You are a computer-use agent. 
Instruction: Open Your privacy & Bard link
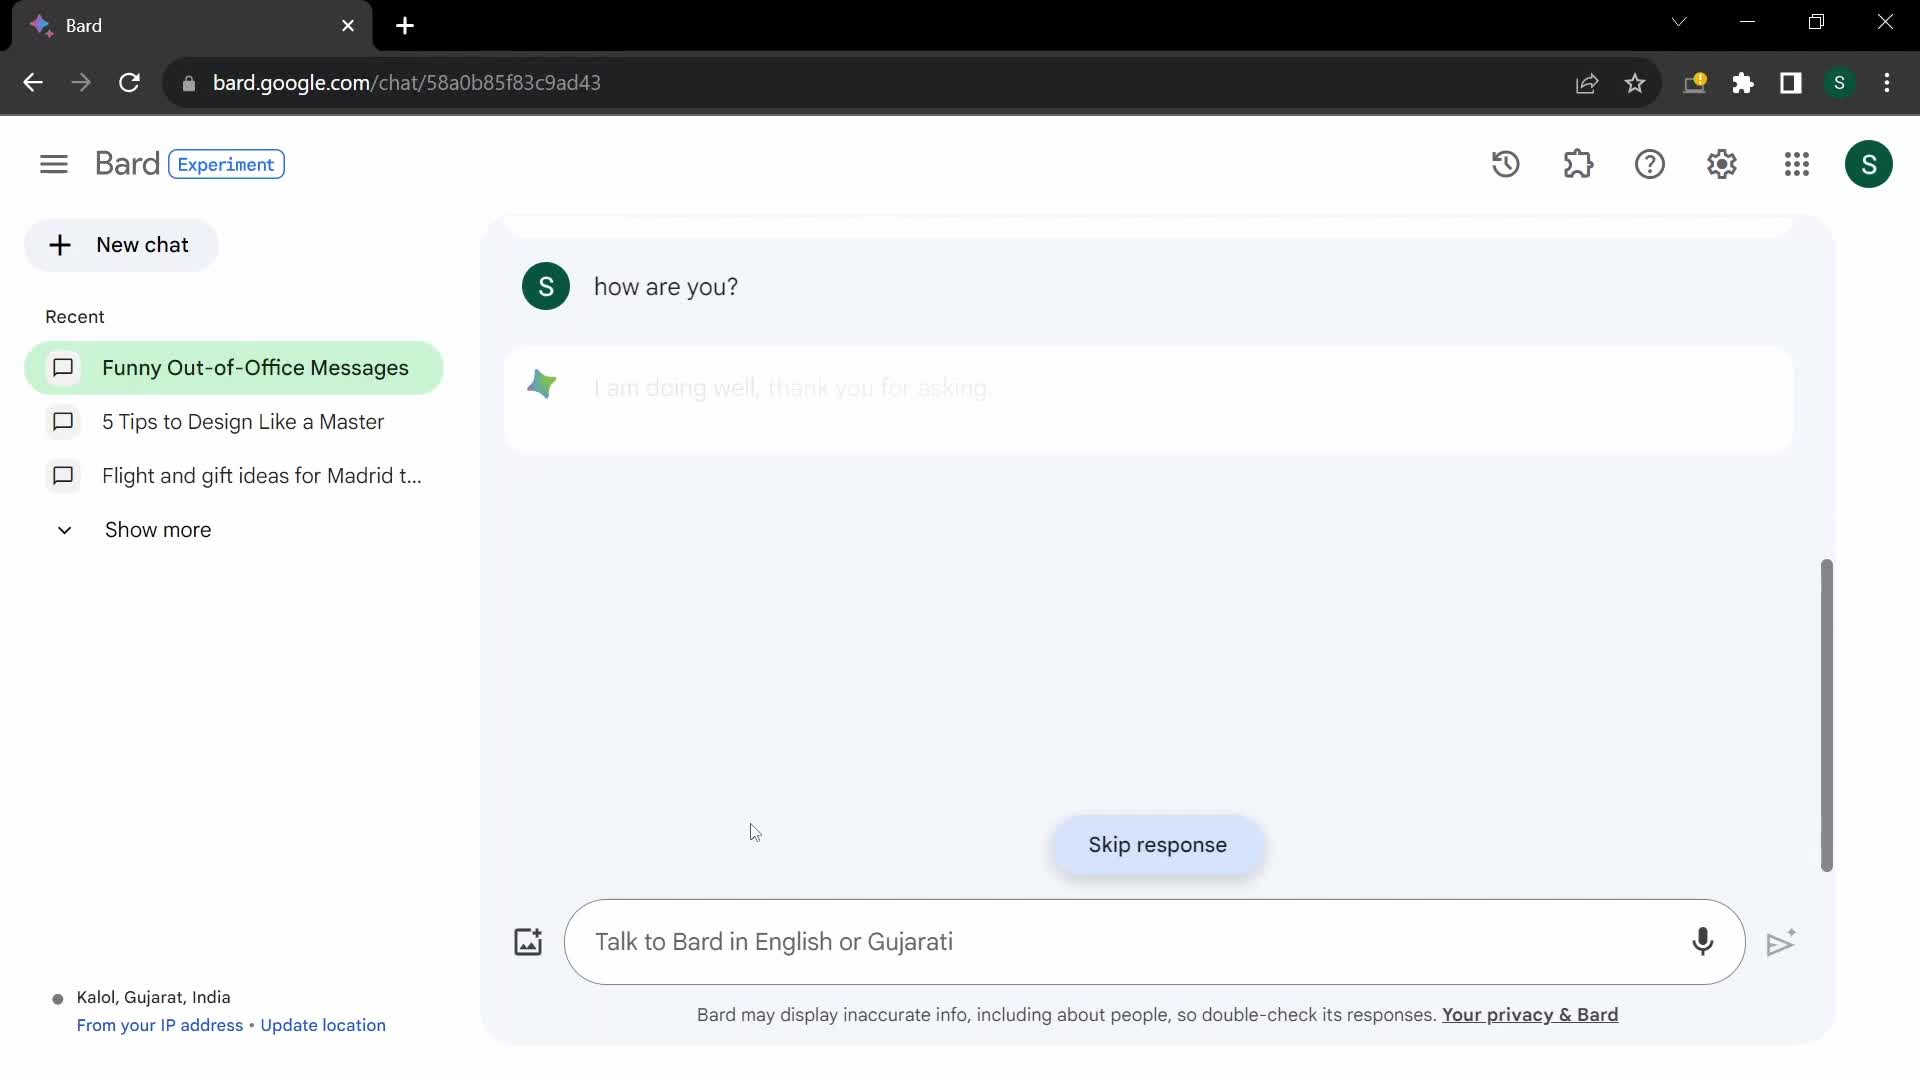coord(1530,1014)
